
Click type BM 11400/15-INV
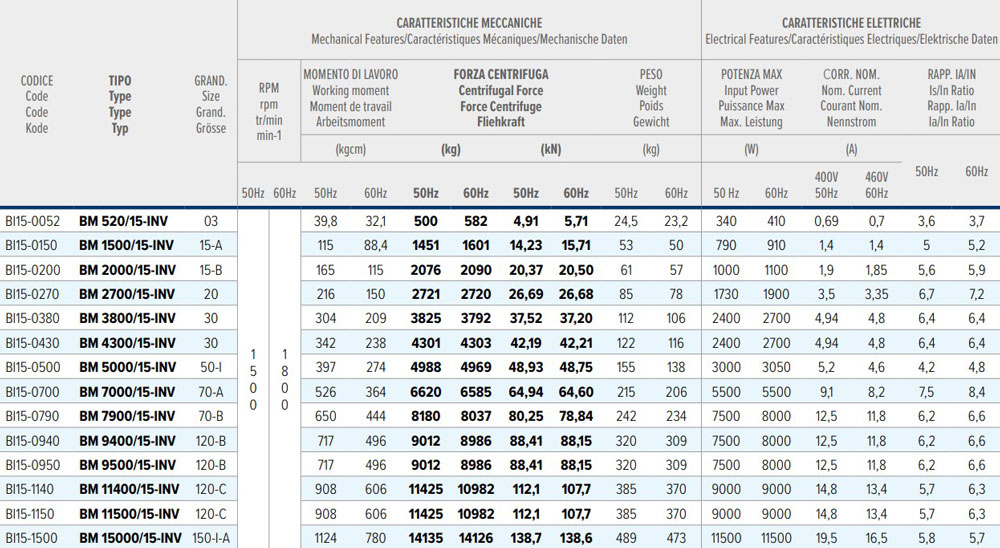pos(129,489)
